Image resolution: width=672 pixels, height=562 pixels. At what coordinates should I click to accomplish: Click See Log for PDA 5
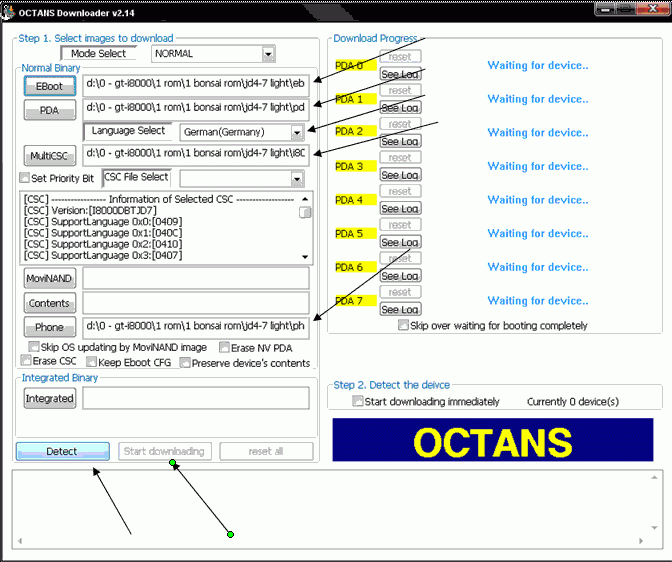click(x=400, y=242)
